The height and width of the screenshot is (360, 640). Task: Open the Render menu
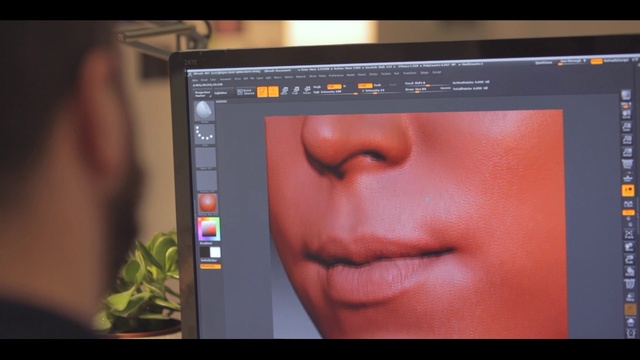click(x=350, y=75)
